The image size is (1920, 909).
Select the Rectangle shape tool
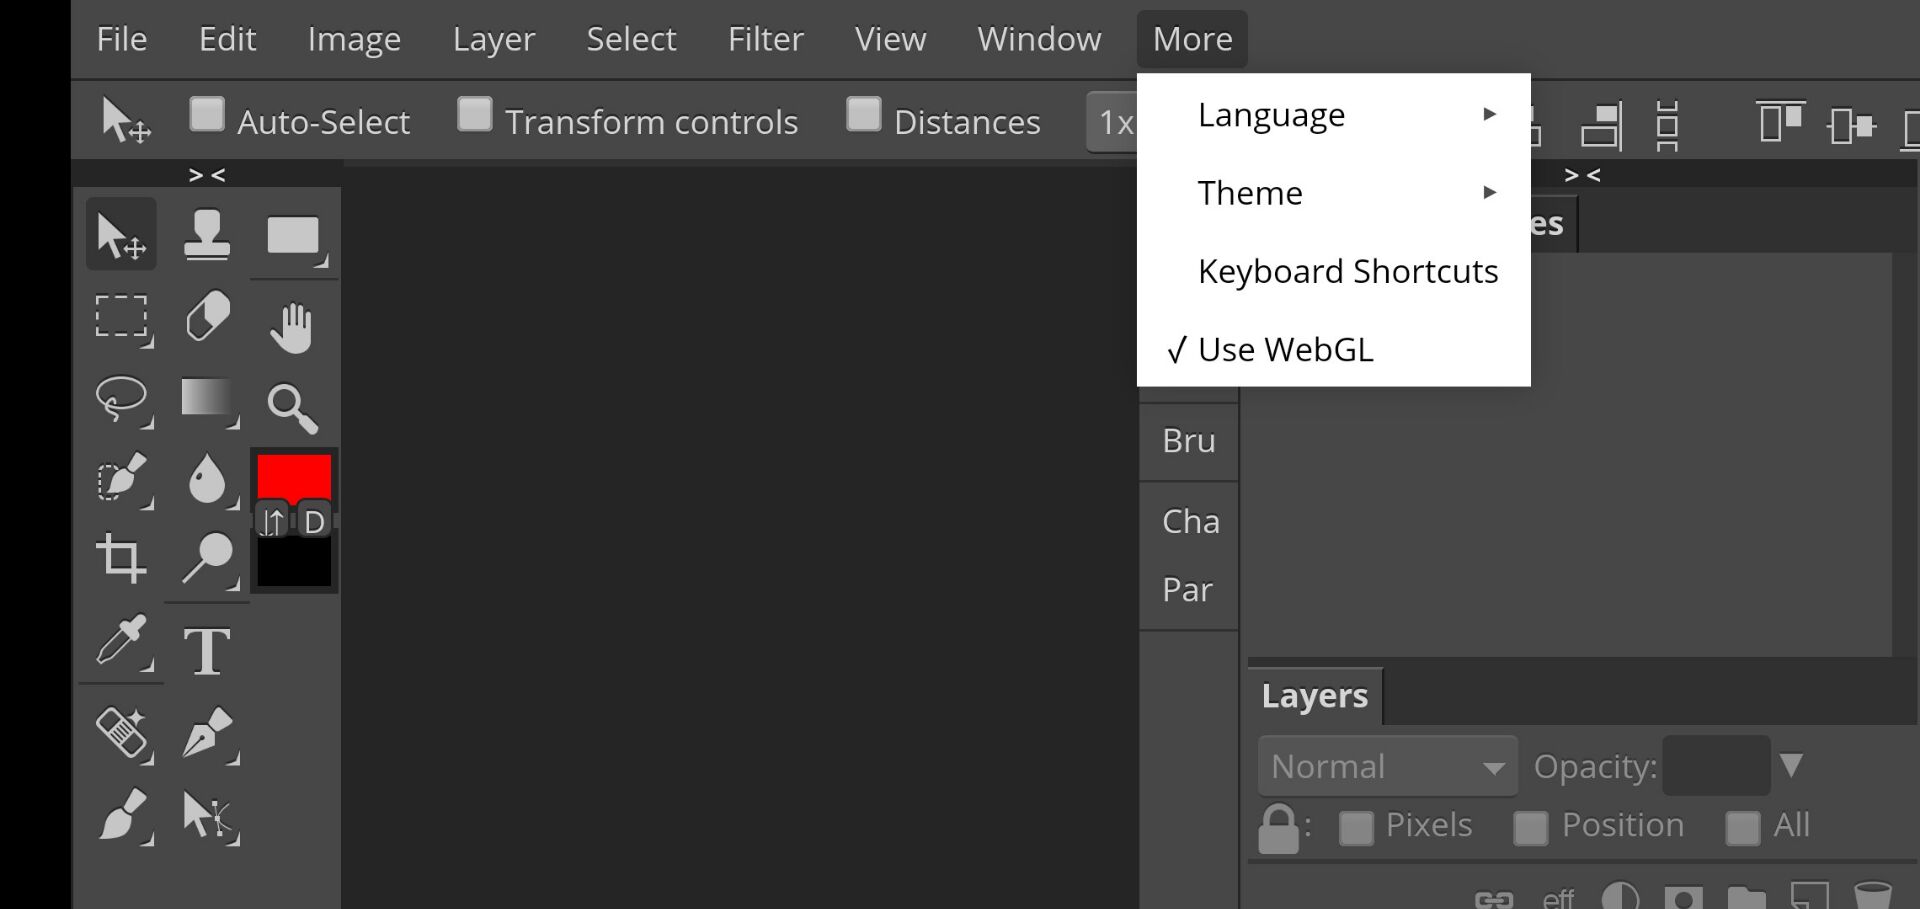click(x=293, y=237)
